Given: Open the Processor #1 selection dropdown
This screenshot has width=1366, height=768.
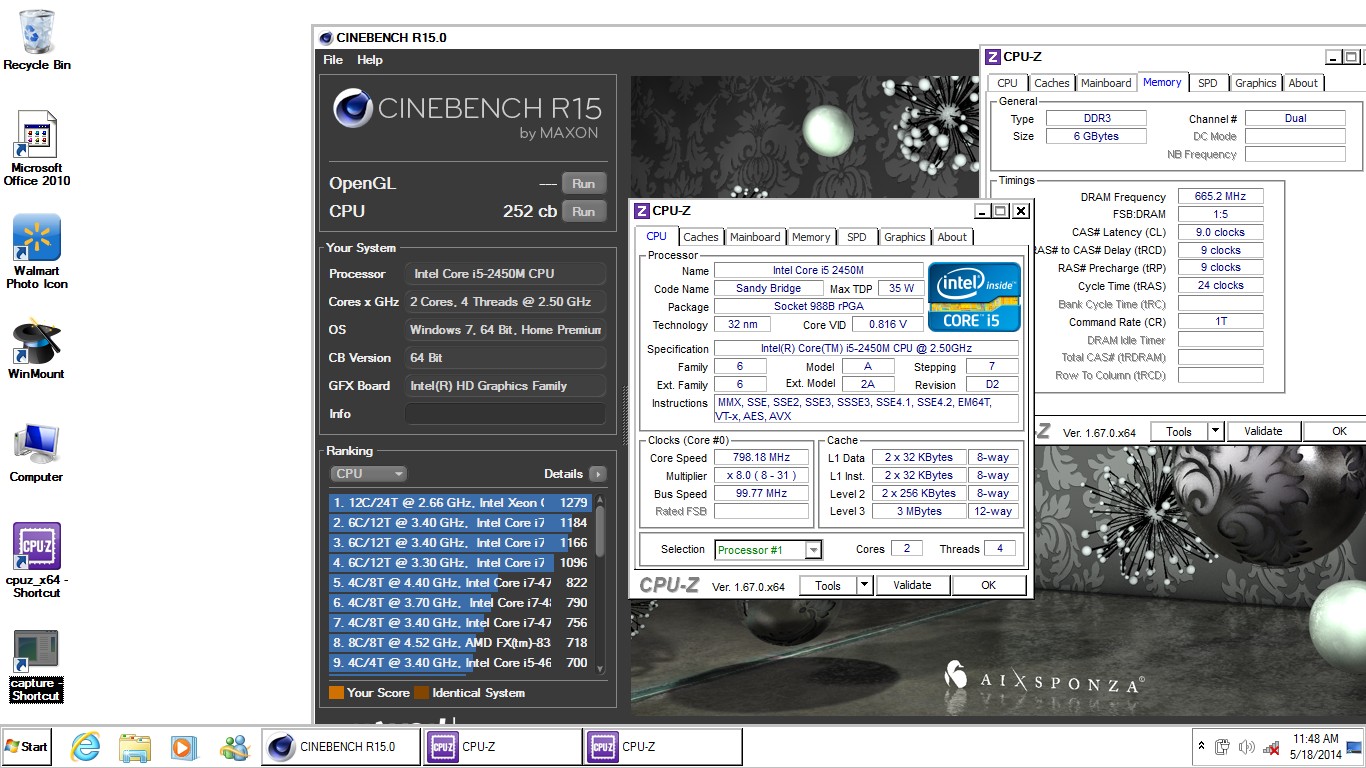Looking at the screenshot, I should point(769,549).
